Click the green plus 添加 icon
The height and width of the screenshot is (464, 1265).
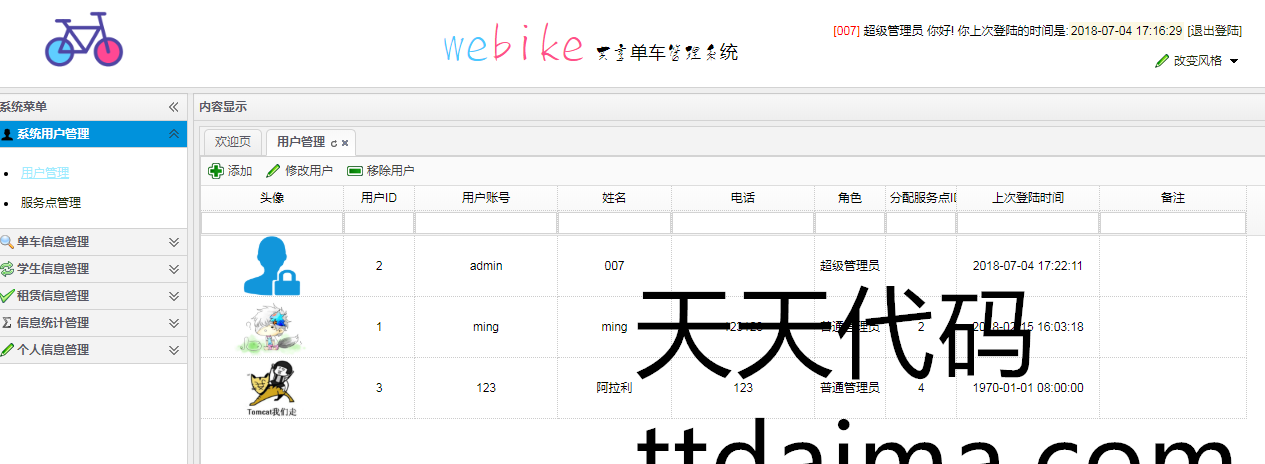click(216, 171)
